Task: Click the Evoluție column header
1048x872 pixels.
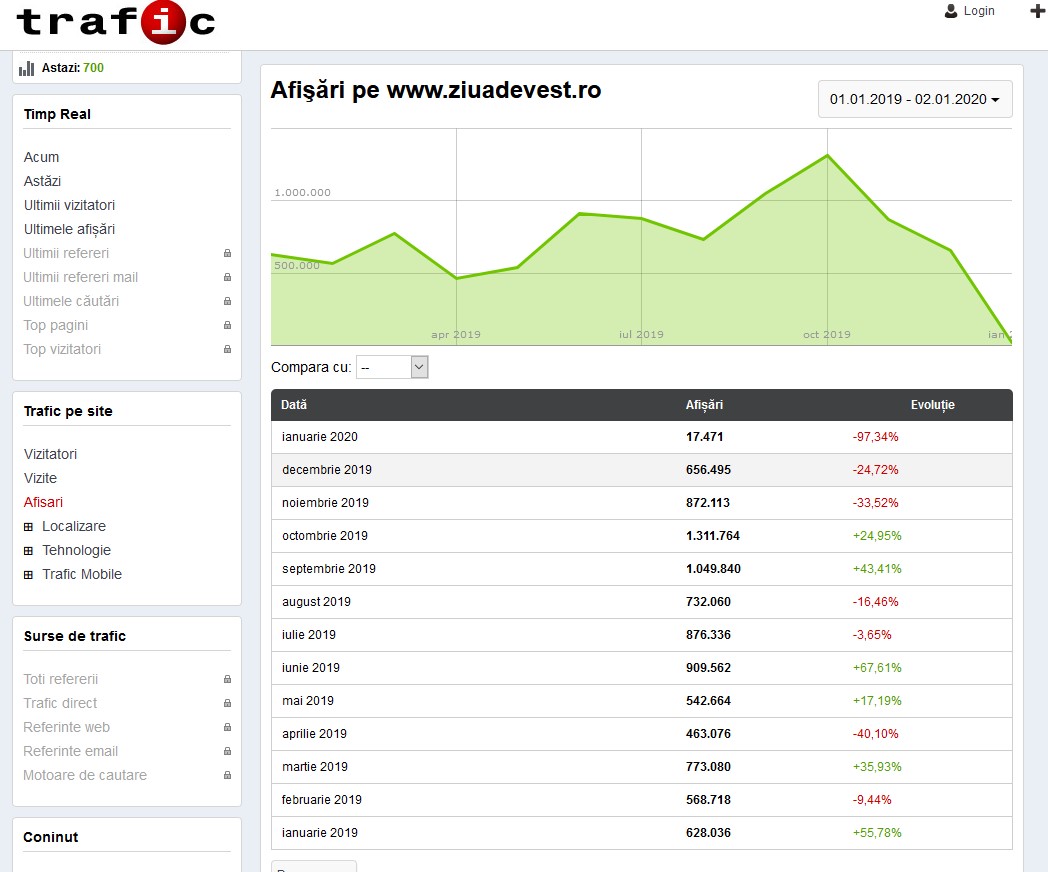Action: [x=932, y=405]
